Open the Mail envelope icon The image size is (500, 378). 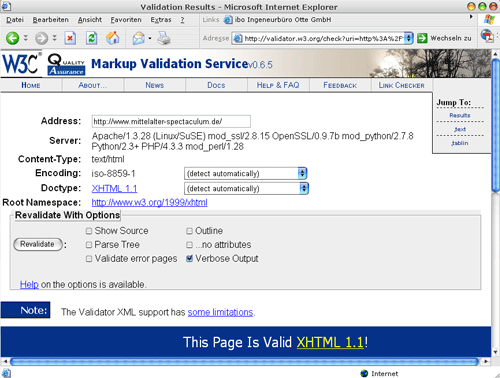138,38
